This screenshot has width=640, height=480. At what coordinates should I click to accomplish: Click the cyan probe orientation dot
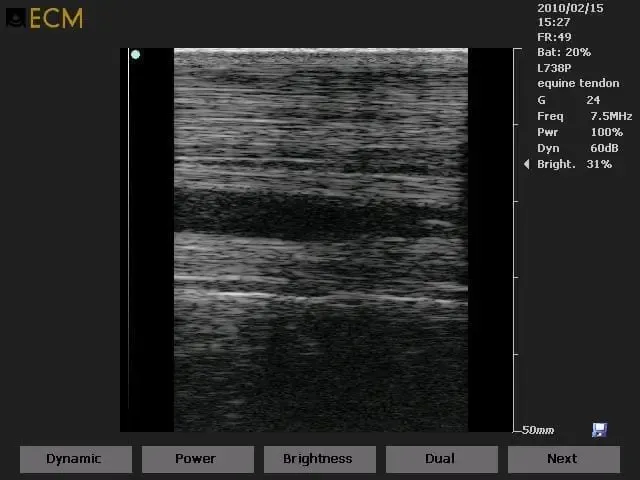pos(136,54)
